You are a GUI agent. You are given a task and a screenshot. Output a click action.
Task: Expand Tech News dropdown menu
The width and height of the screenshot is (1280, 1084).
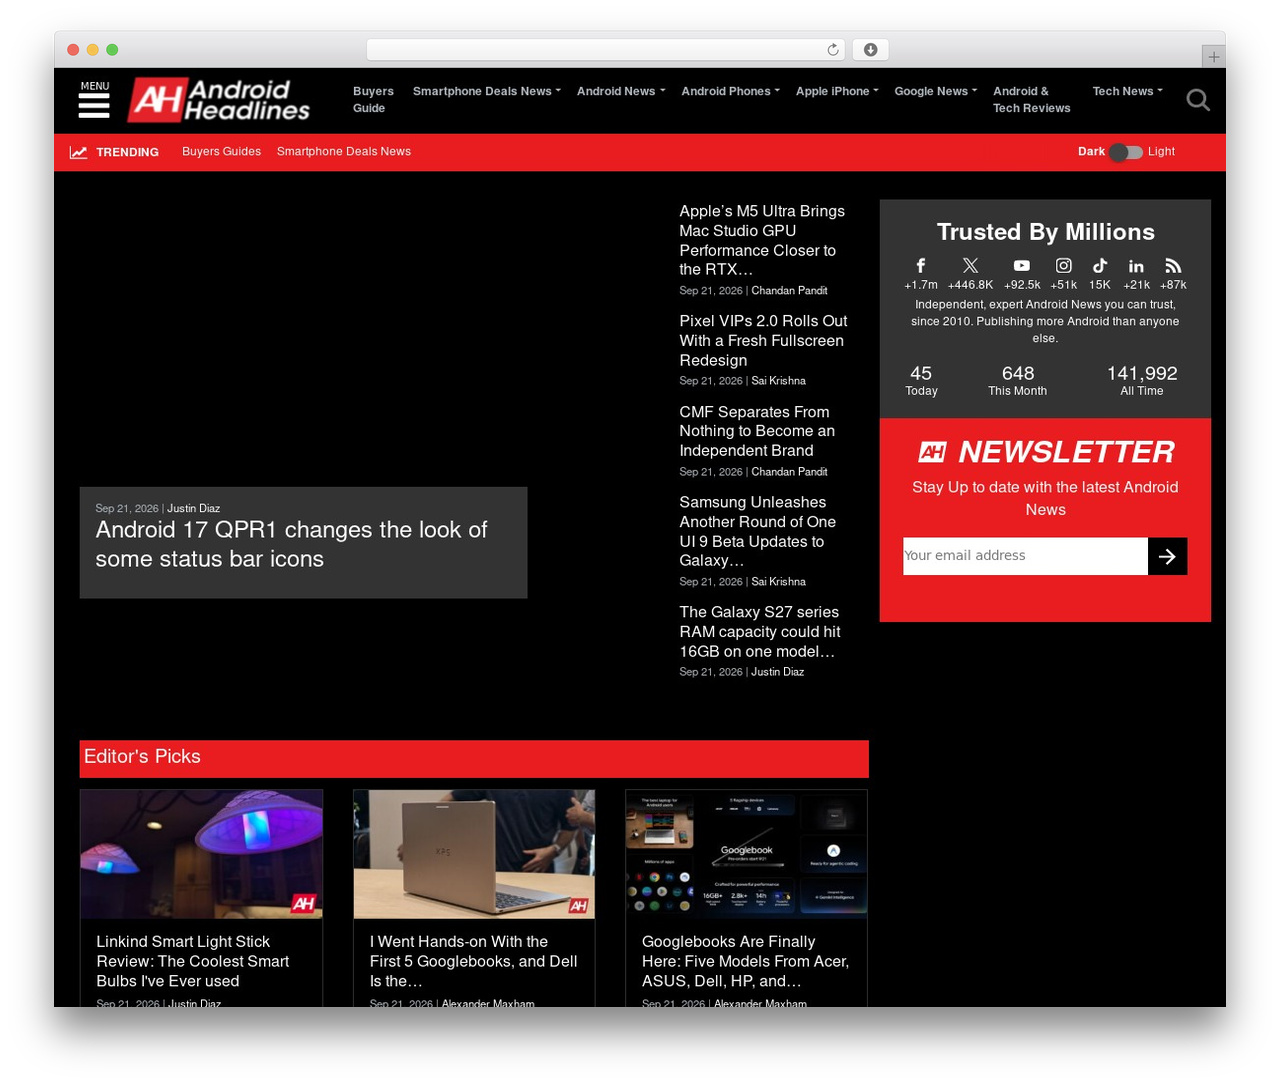pyautogui.click(x=1128, y=91)
